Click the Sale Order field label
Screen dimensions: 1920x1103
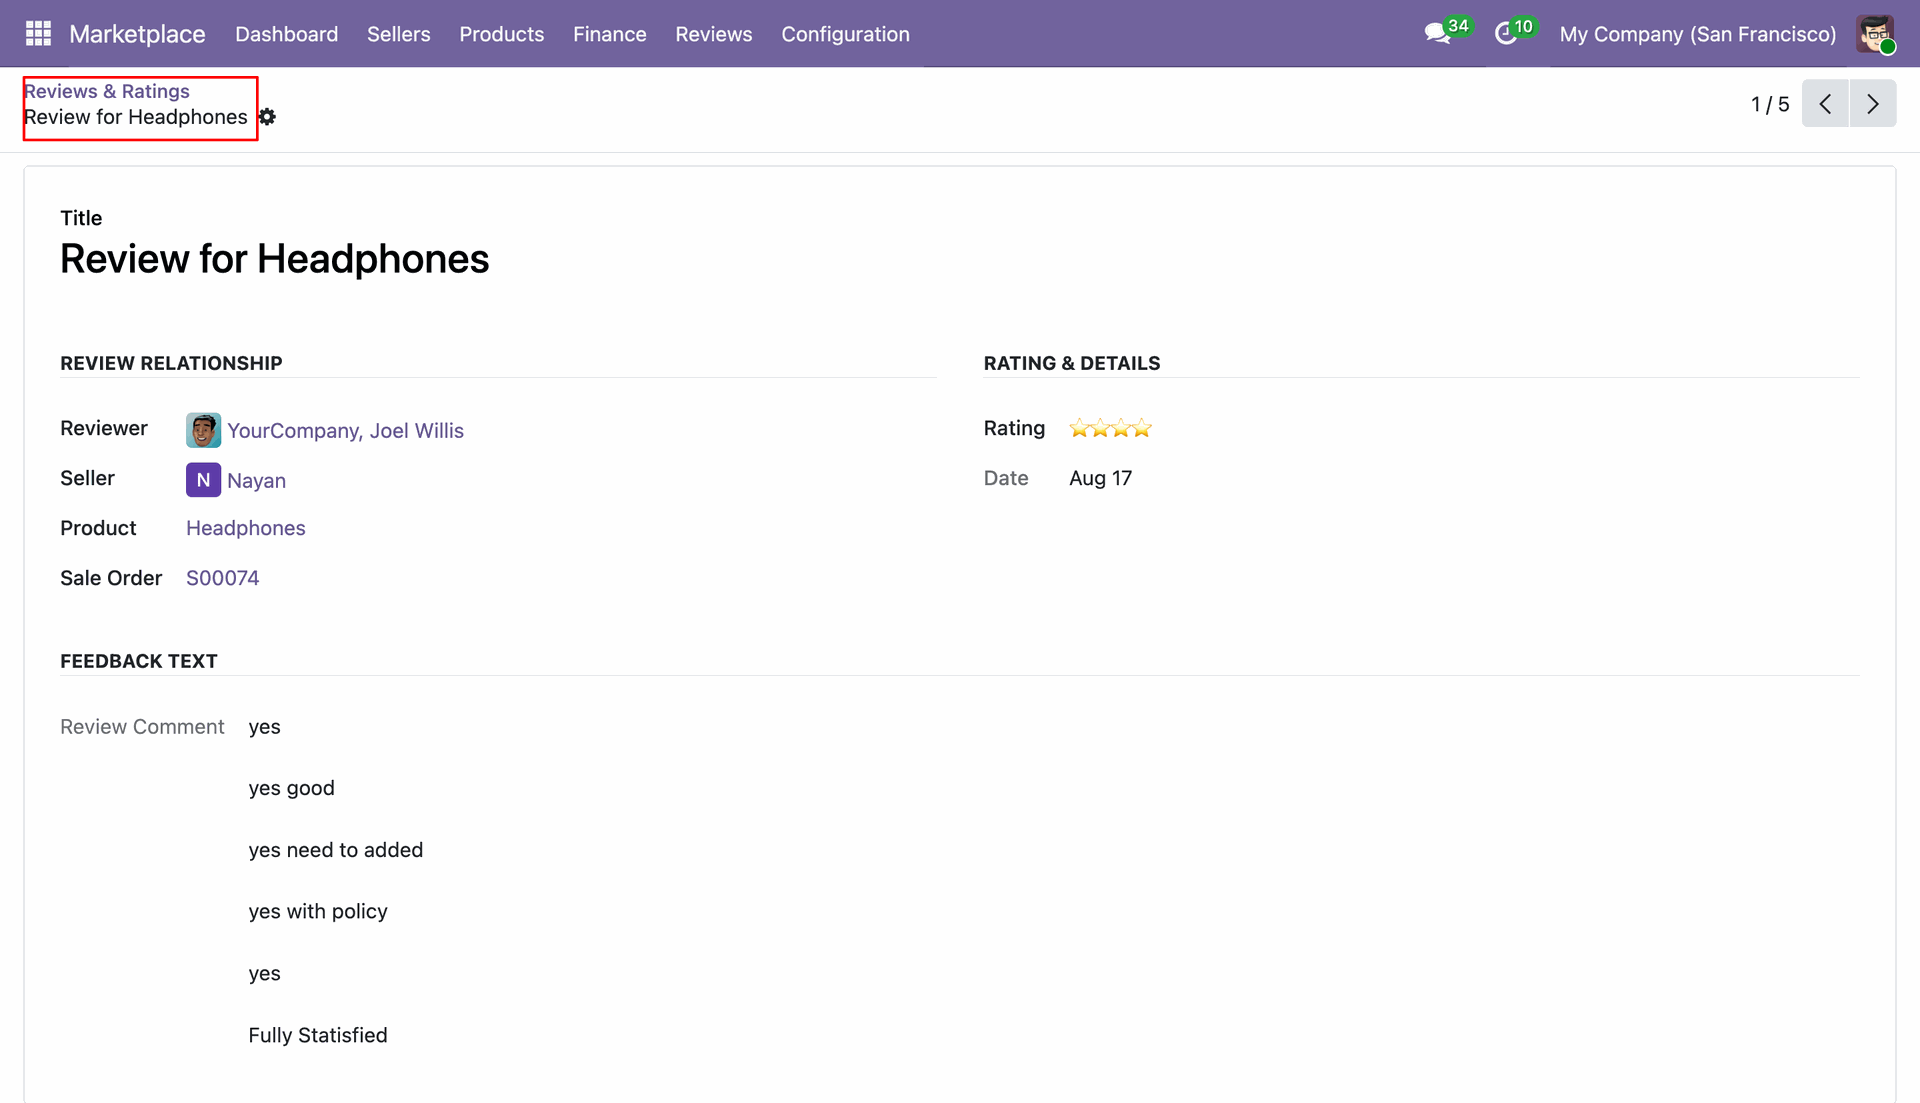[x=111, y=578]
